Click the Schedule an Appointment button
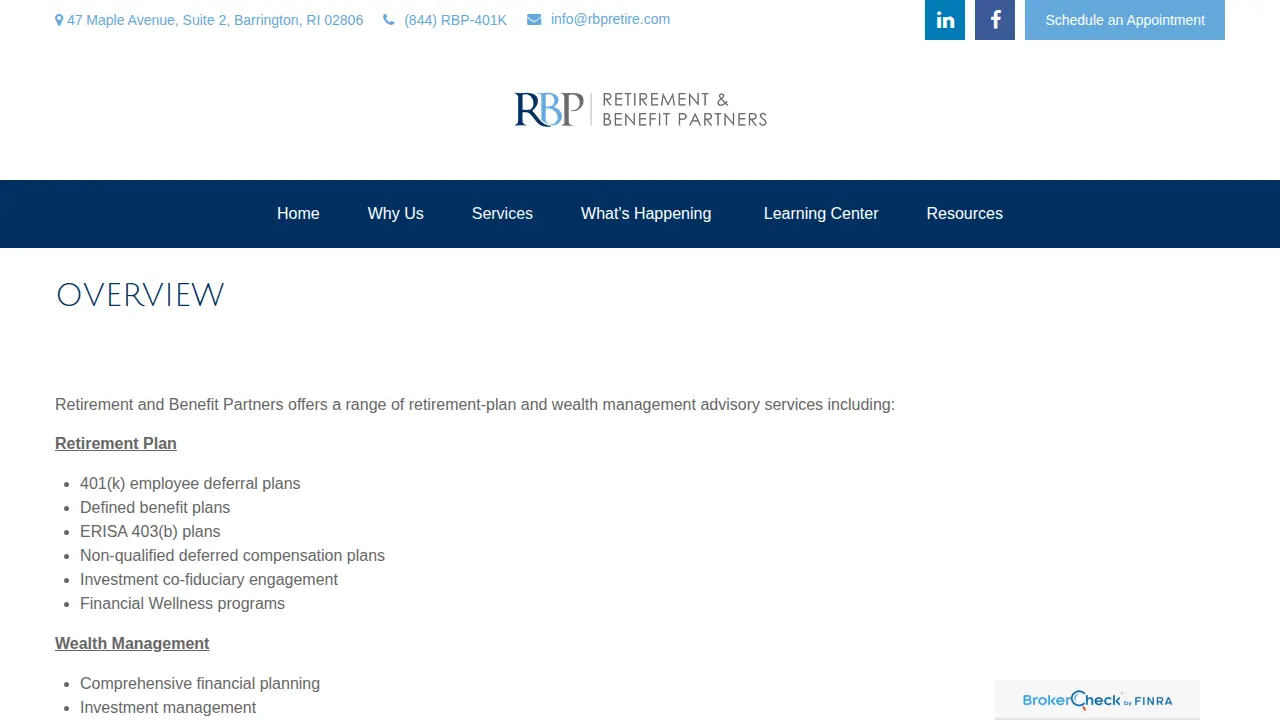The width and height of the screenshot is (1280, 720). point(1125,20)
